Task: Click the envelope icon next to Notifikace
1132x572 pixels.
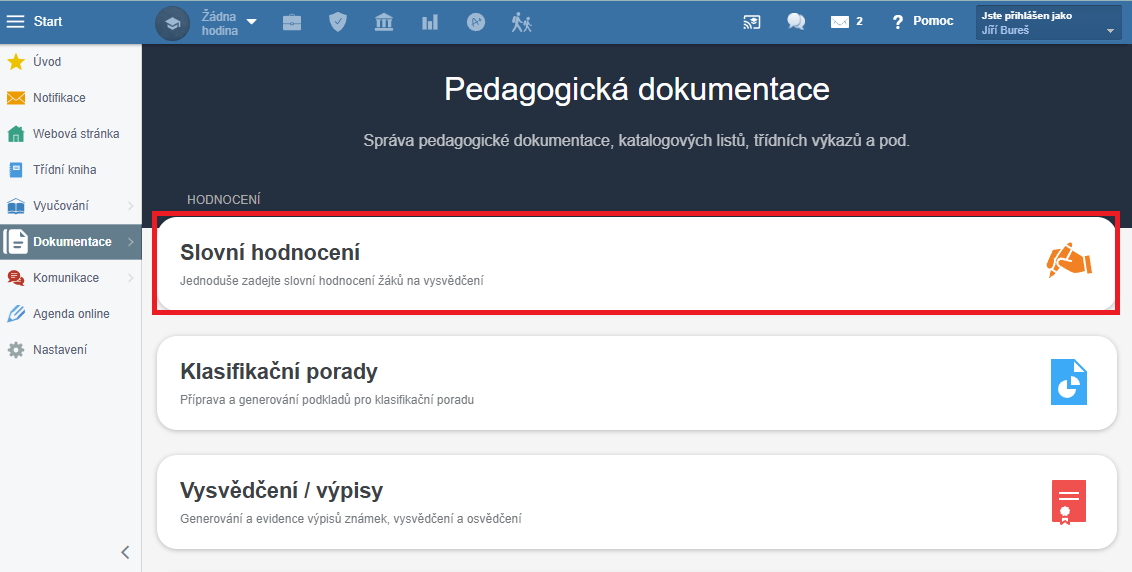Action: 16,98
